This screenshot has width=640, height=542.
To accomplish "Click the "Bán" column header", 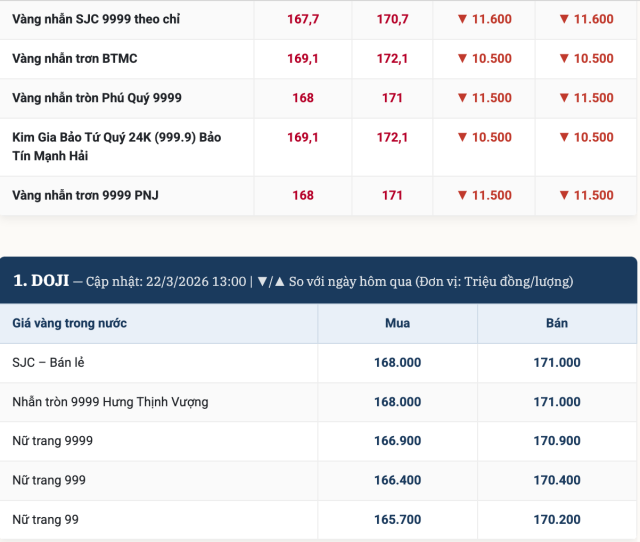I will pyautogui.click(x=557, y=323).
